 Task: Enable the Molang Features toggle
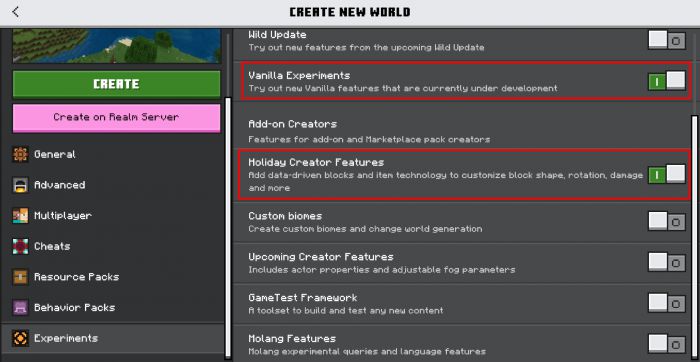point(667,345)
